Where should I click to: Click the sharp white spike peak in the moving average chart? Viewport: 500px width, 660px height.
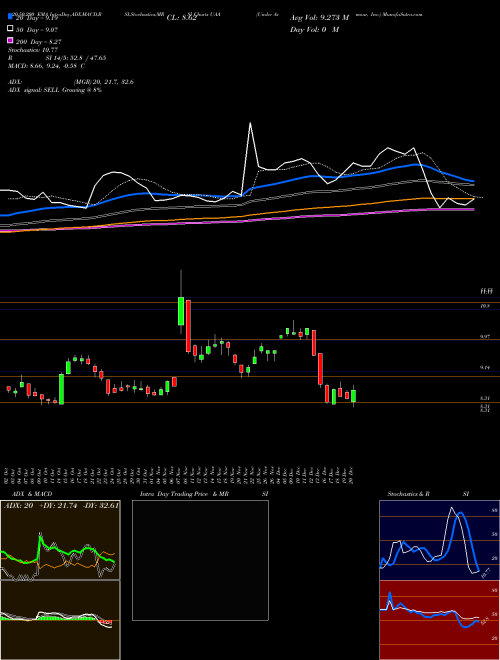coord(250,123)
